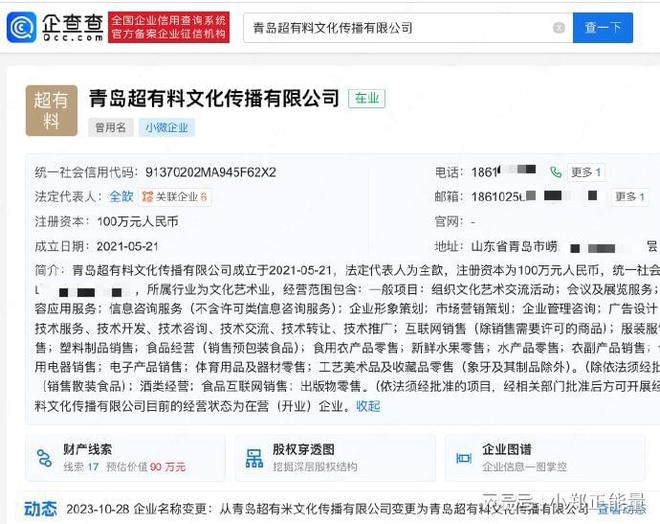Select the 小微企业 tag
Screen dimensions: 660x524
click(x=167, y=128)
